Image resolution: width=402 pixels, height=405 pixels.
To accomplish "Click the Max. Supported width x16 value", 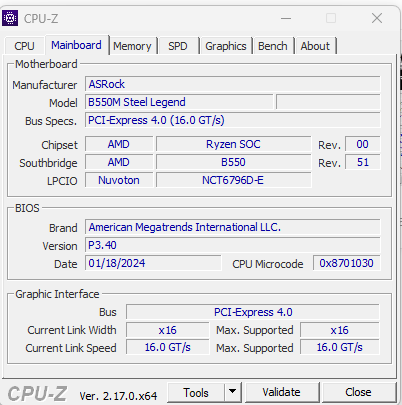I will coord(340,330).
